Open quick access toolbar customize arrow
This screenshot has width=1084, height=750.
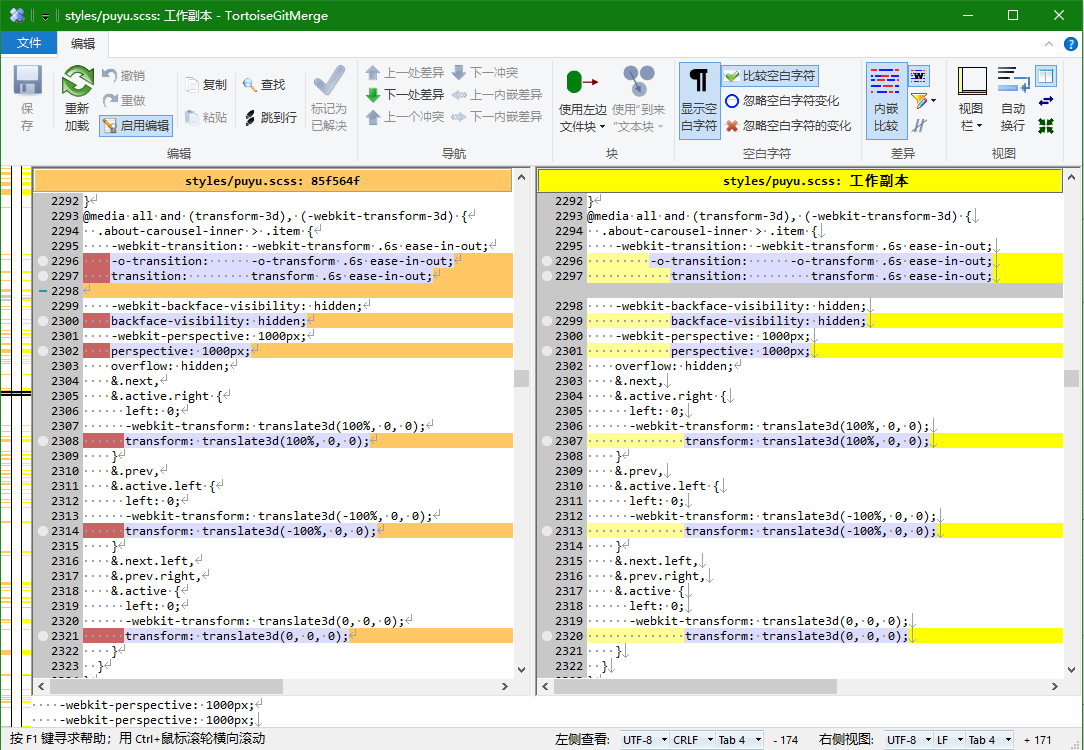(x=45, y=16)
